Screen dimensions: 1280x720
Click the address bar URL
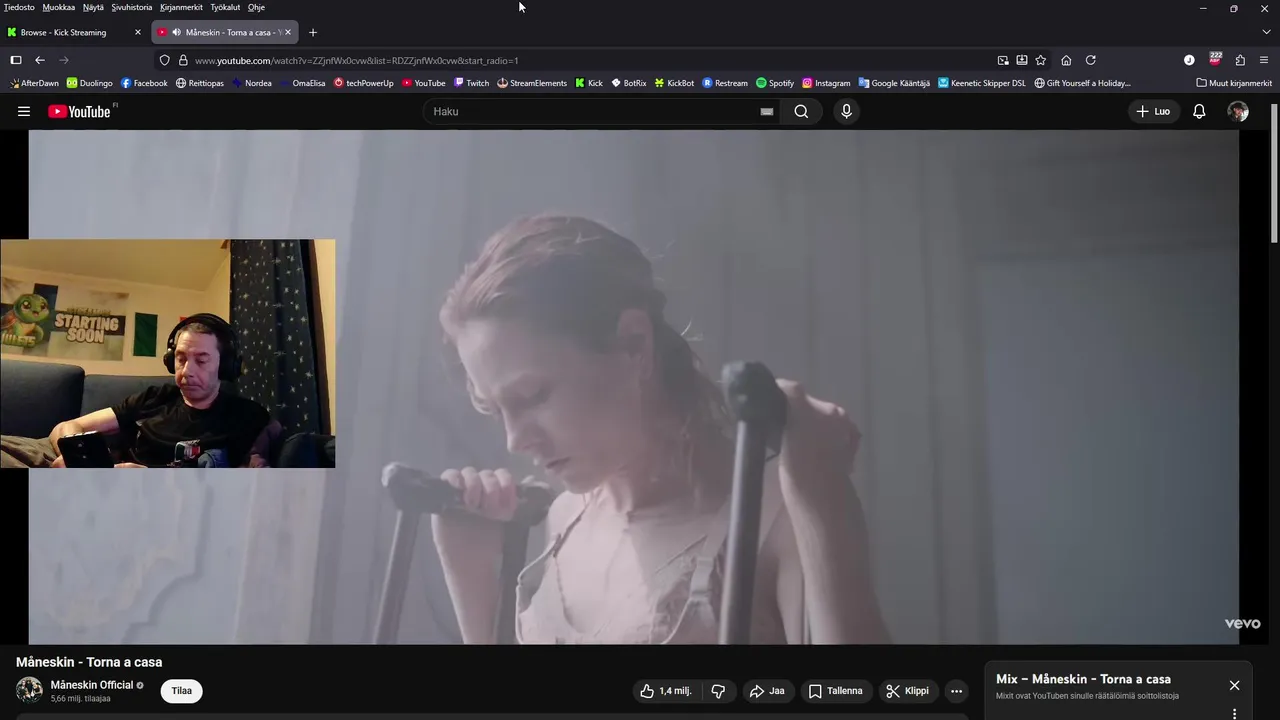(x=357, y=60)
